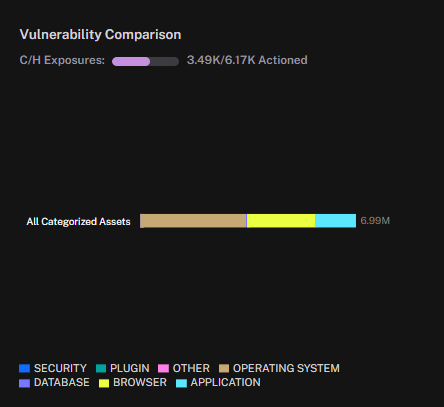Click the PLUGIN teal legend swatch
Image resolution: width=444 pixels, height=407 pixels.
click(101, 368)
